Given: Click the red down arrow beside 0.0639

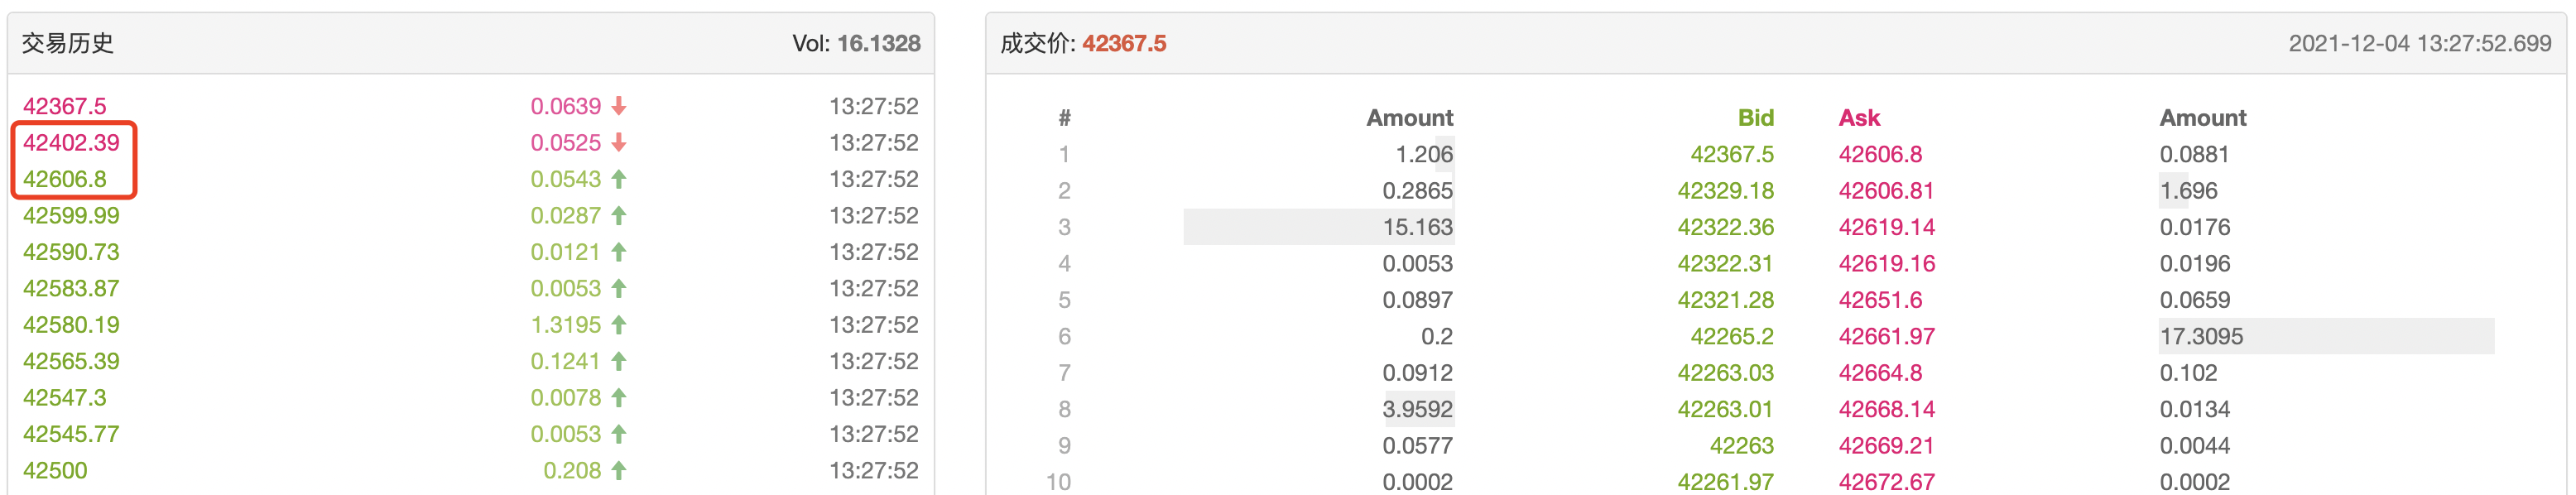Looking at the screenshot, I should pyautogui.click(x=619, y=106).
